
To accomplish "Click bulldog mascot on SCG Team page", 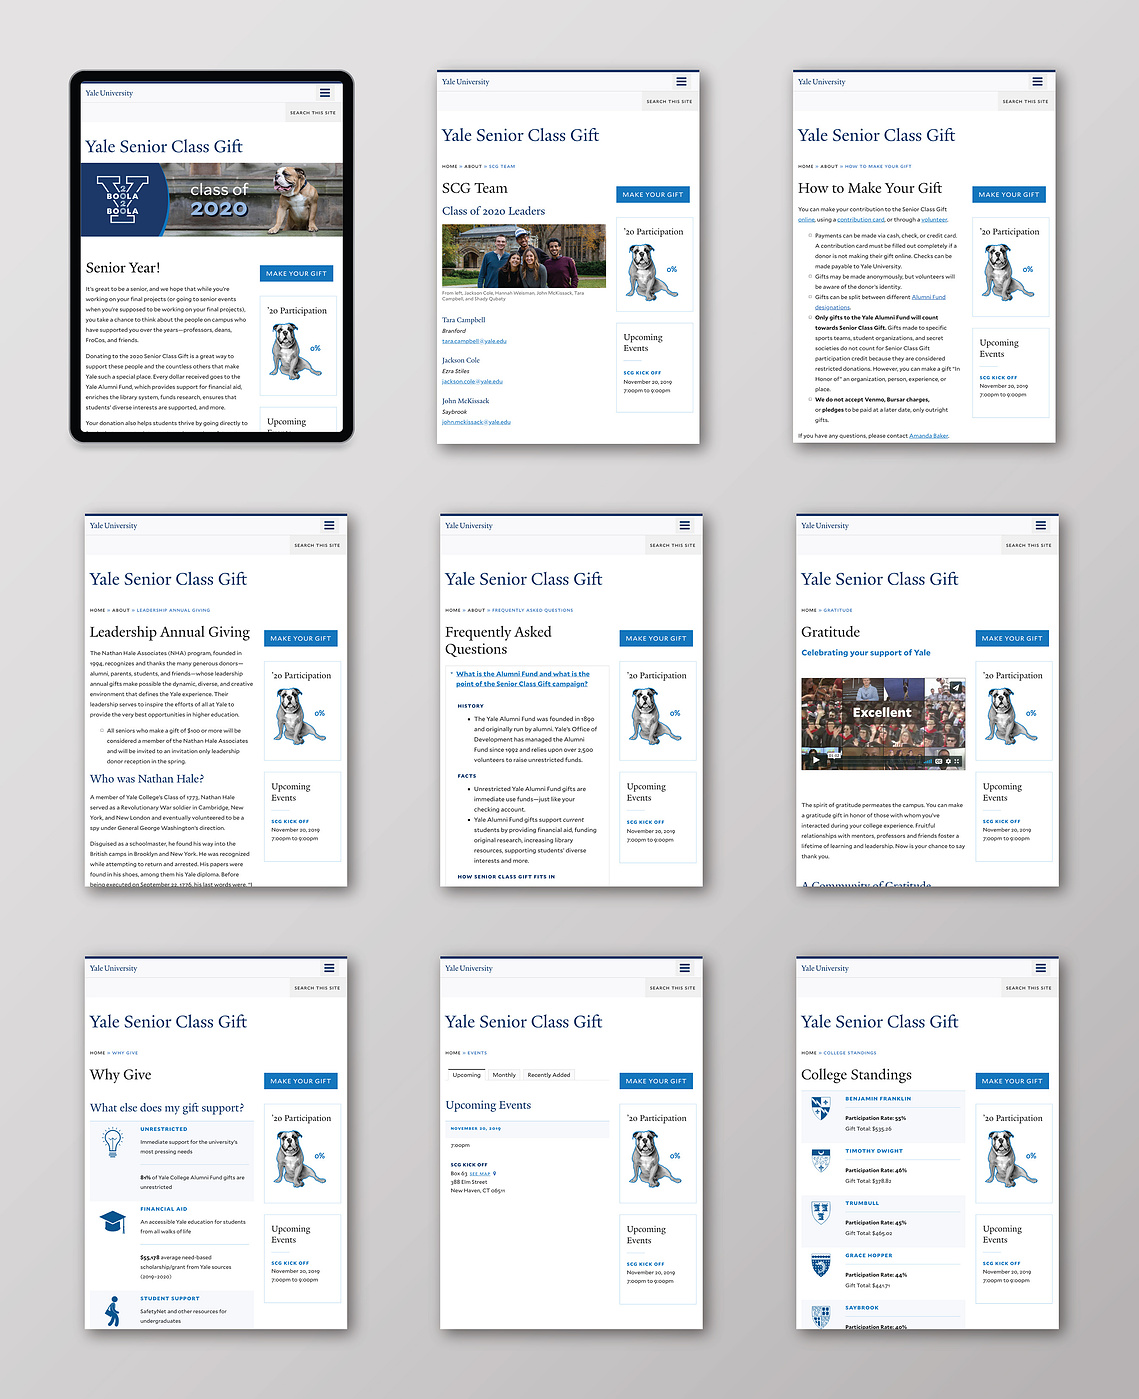I will pos(652,272).
